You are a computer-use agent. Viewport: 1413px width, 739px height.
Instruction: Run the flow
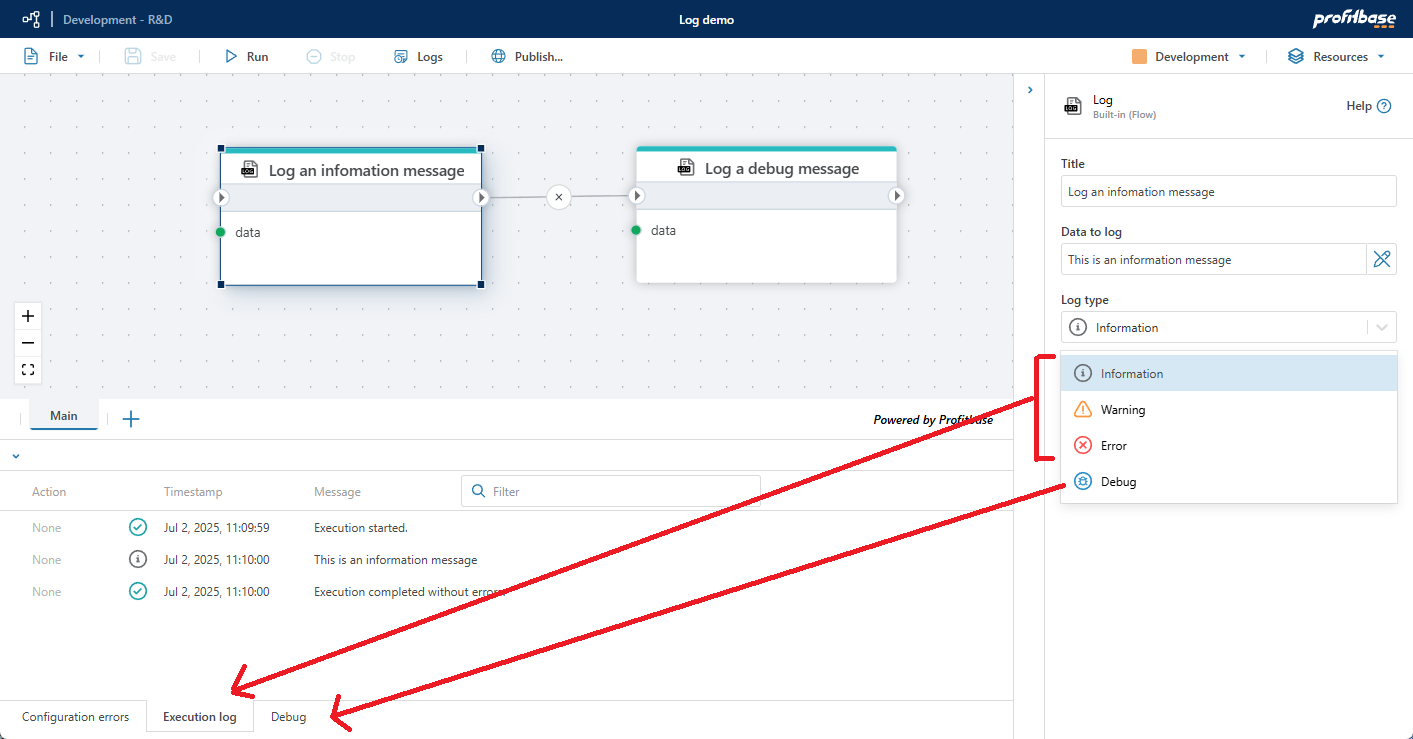click(x=246, y=57)
